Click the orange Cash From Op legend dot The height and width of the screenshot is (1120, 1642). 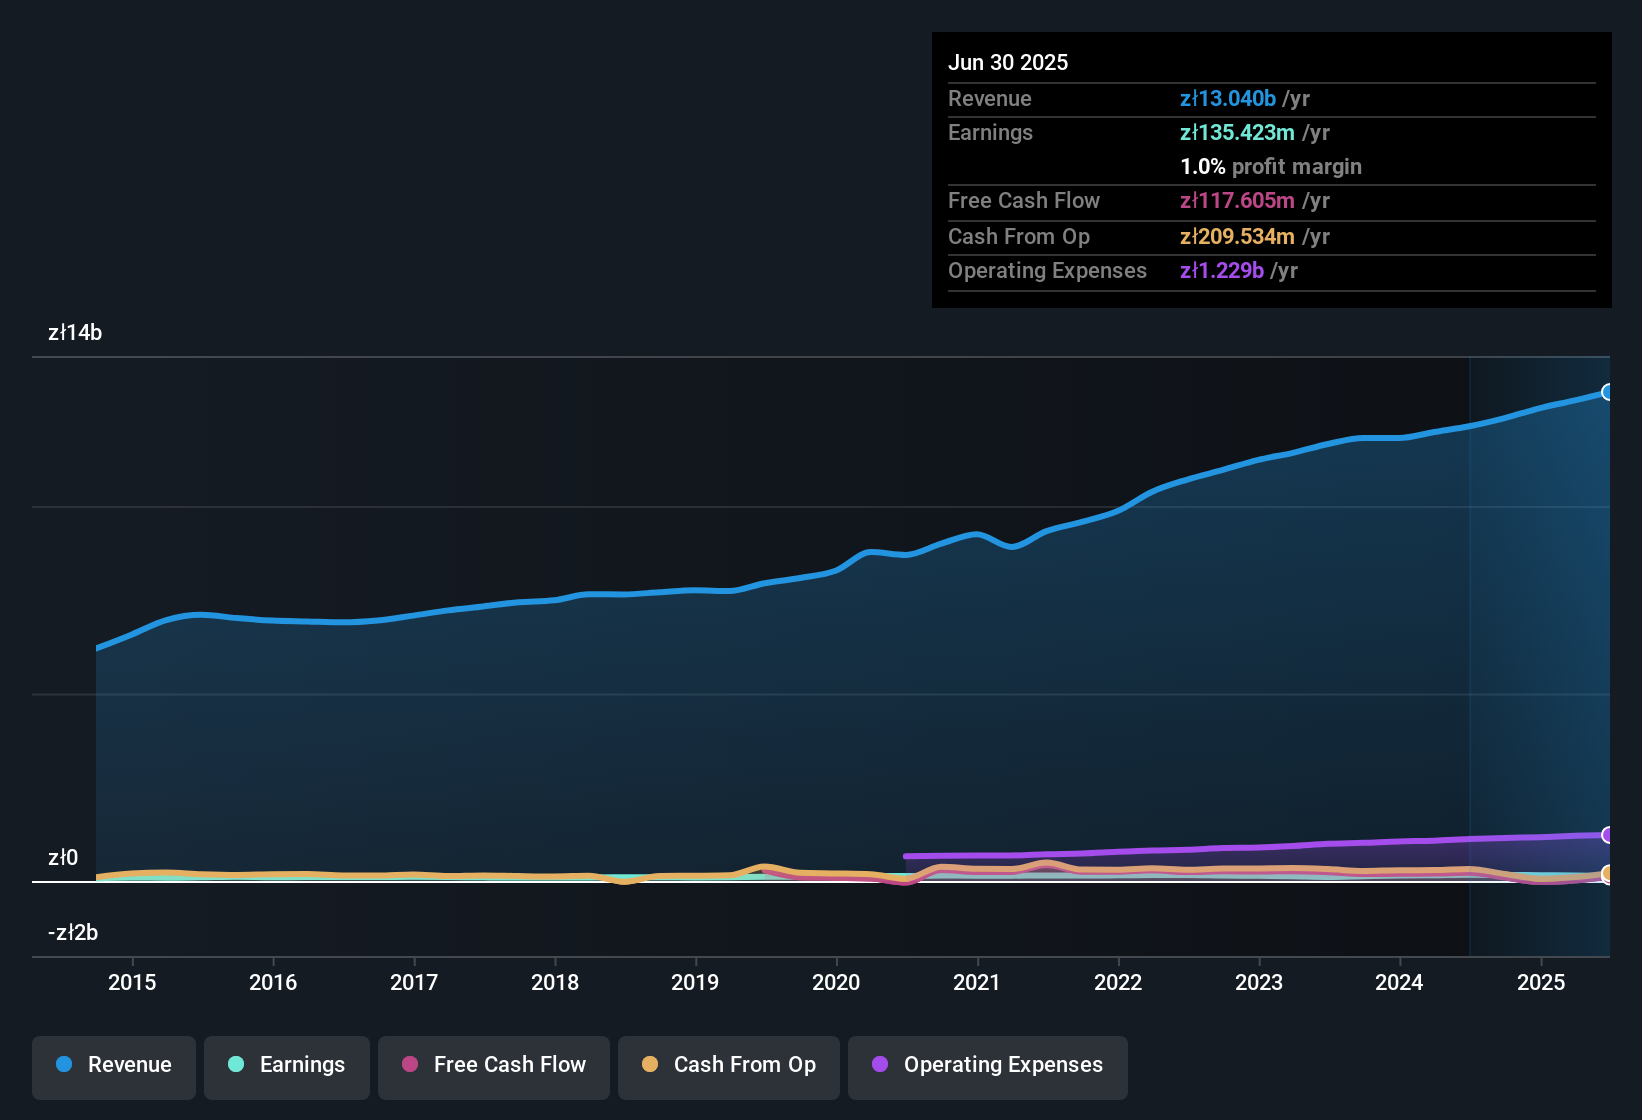click(x=650, y=1065)
